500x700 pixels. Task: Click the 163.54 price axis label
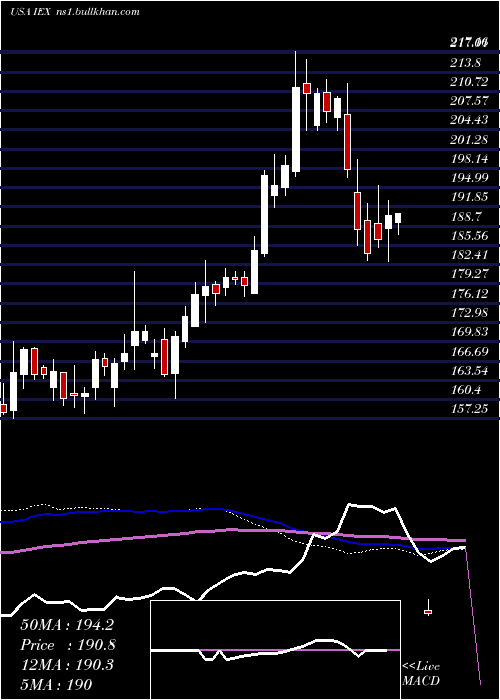(x=469, y=371)
